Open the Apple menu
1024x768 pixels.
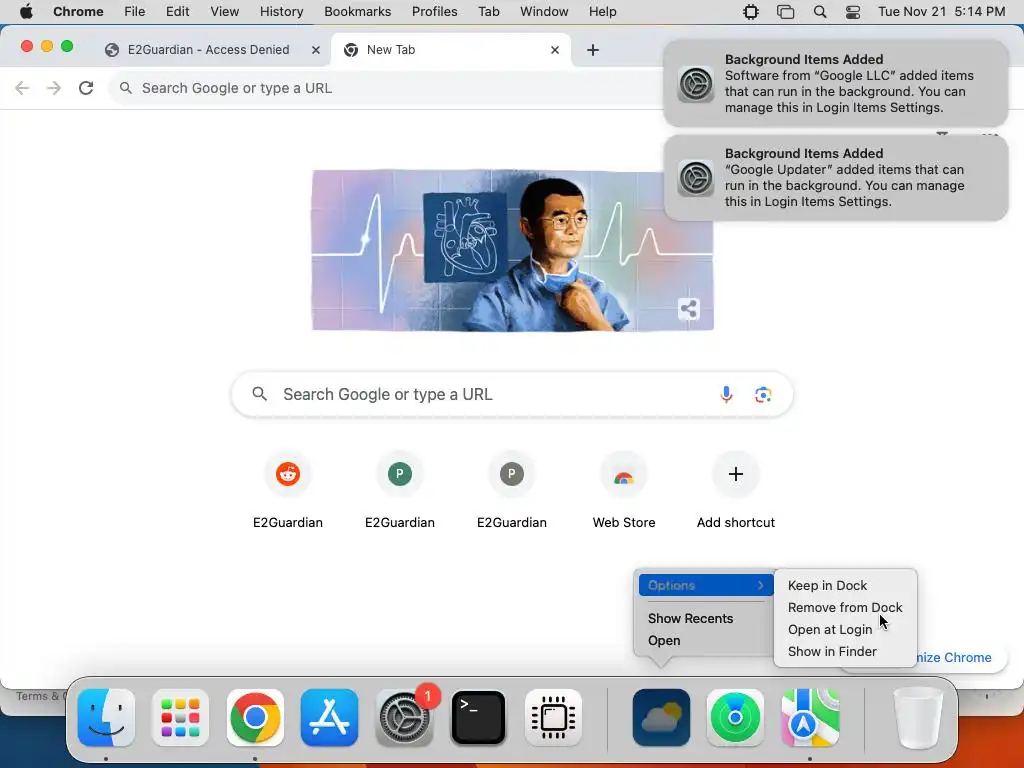click(26, 12)
